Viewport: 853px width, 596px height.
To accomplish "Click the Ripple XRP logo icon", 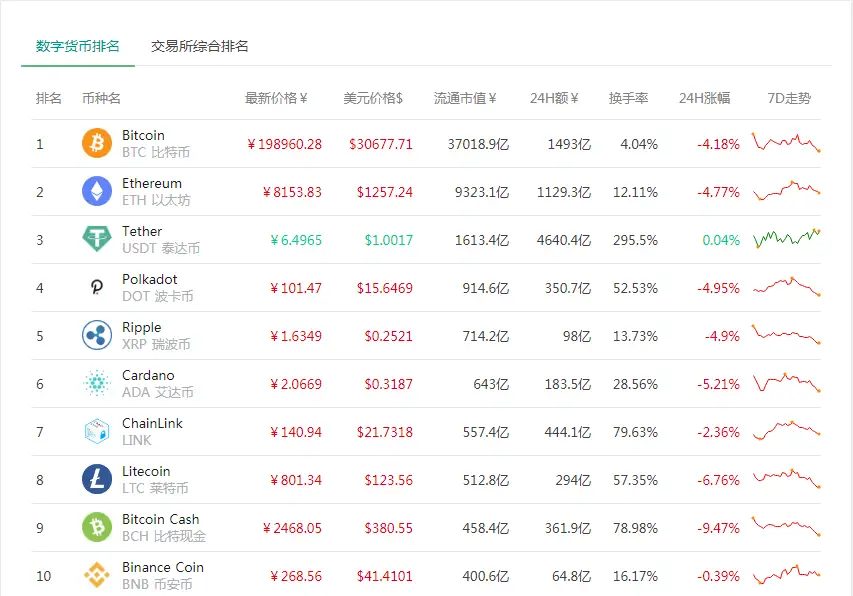I will click(97, 336).
